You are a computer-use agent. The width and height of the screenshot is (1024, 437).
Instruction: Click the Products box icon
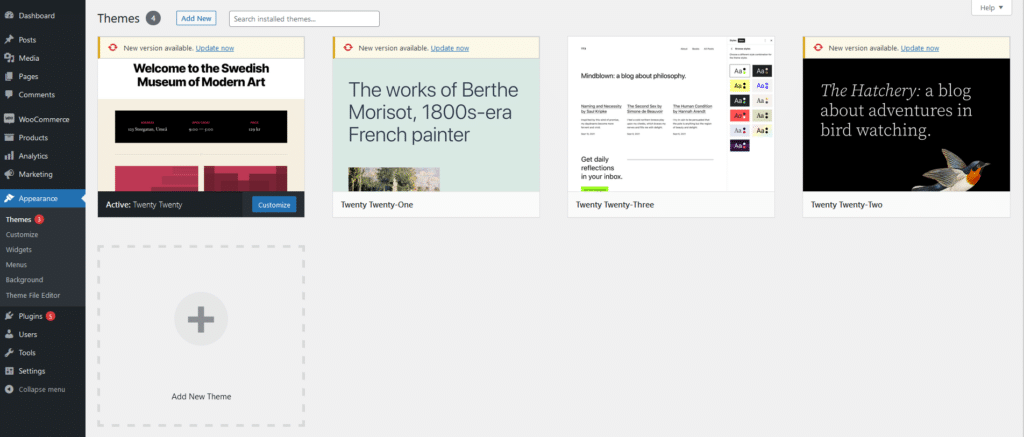pyautogui.click(x=9, y=138)
